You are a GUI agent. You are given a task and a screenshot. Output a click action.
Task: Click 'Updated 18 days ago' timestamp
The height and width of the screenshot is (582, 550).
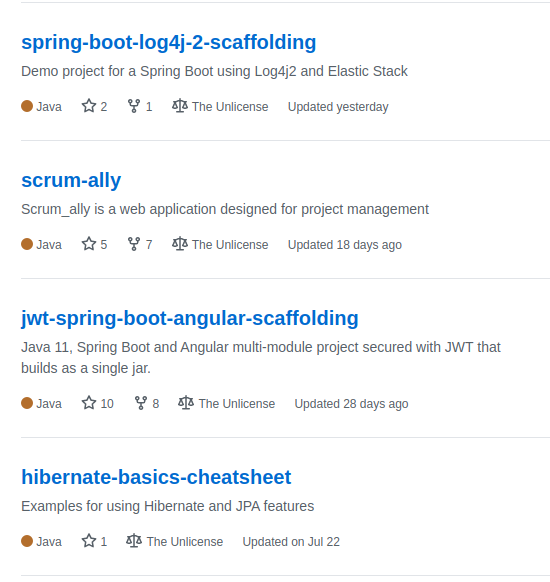(345, 245)
